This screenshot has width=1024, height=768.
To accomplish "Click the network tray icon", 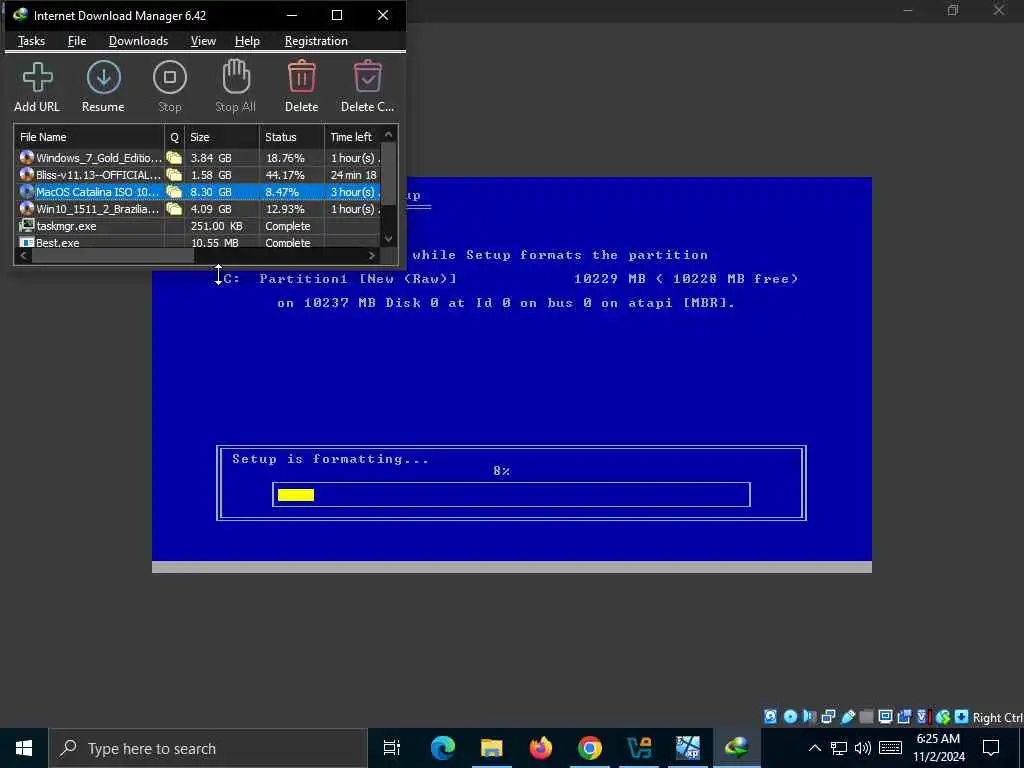I will (839, 748).
